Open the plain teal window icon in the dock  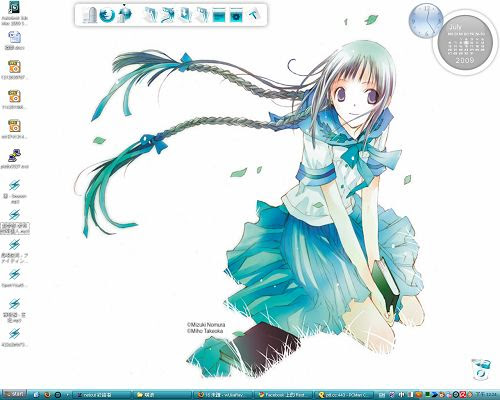point(219,15)
